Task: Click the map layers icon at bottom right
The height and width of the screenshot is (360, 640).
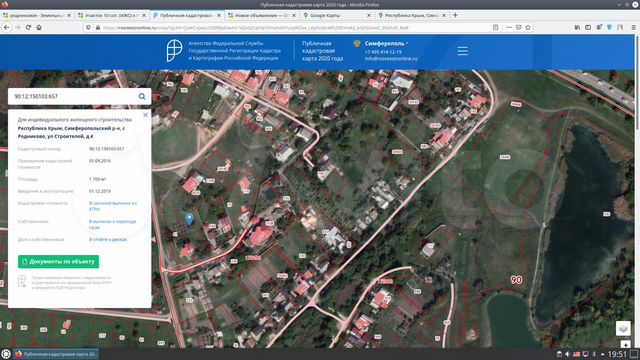Action: pyautogui.click(x=623, y=328)
